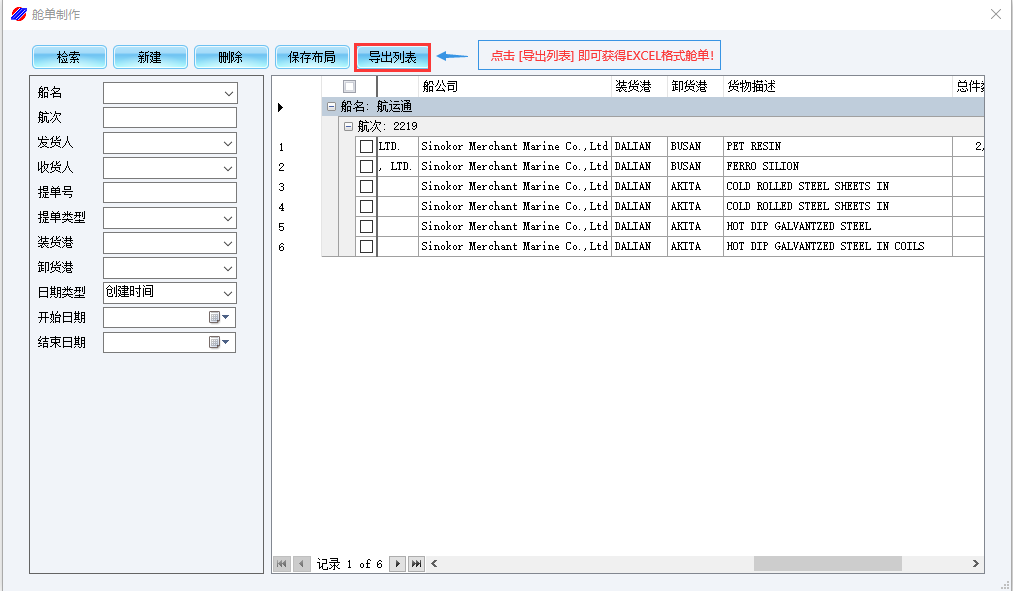This screenshot has width=1013, height=591.
Task: Jump to last record icon
Action: [x=416, y=564]
